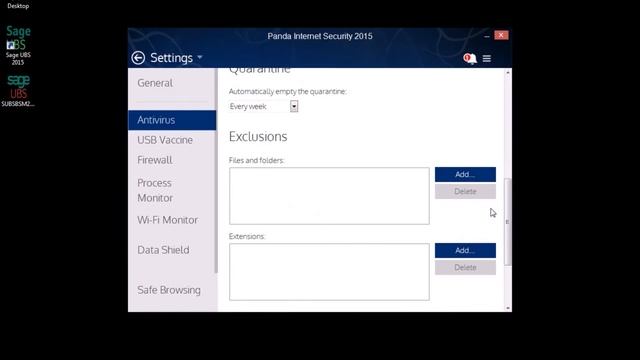
Task: Open the SUBSBSM2 Sage UBS desktop icon
Action: [18, 91]
